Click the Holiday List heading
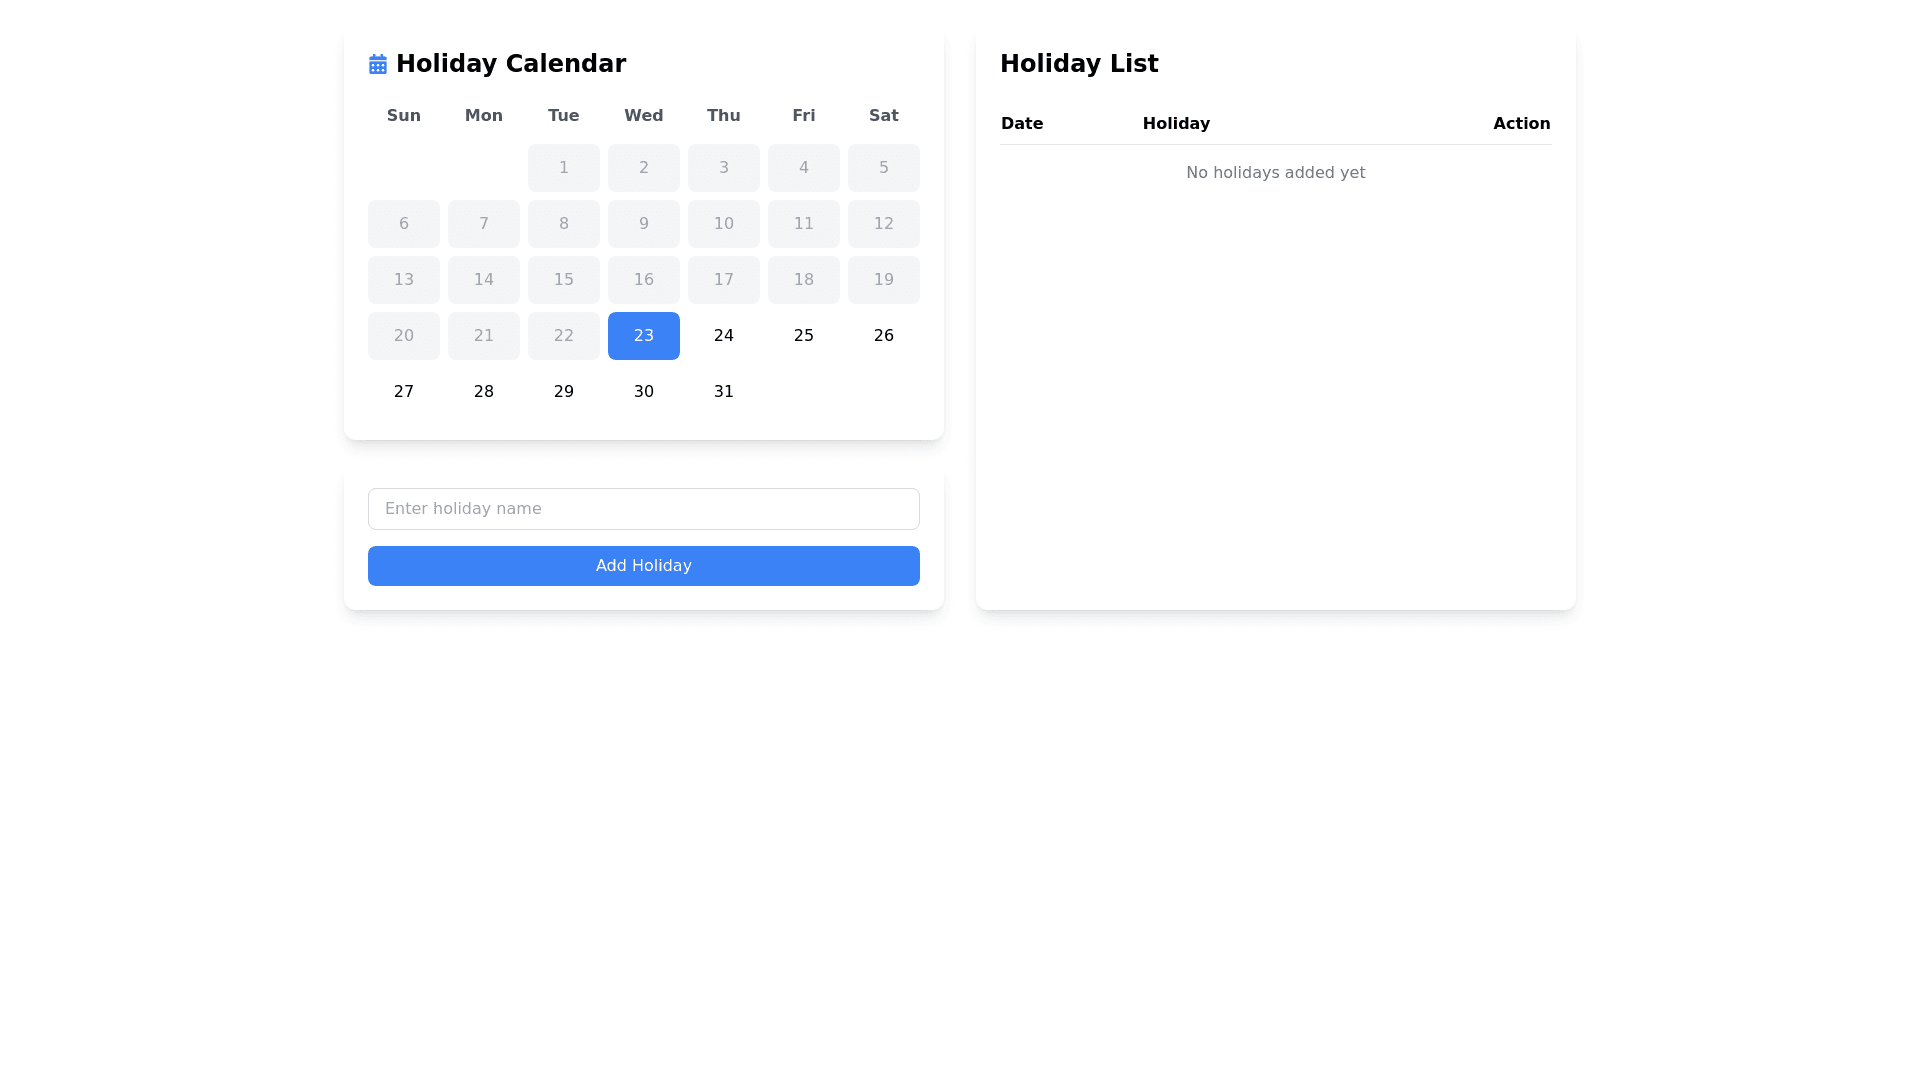Viewport: 1920px width, 1080px height. [1079, 64]
